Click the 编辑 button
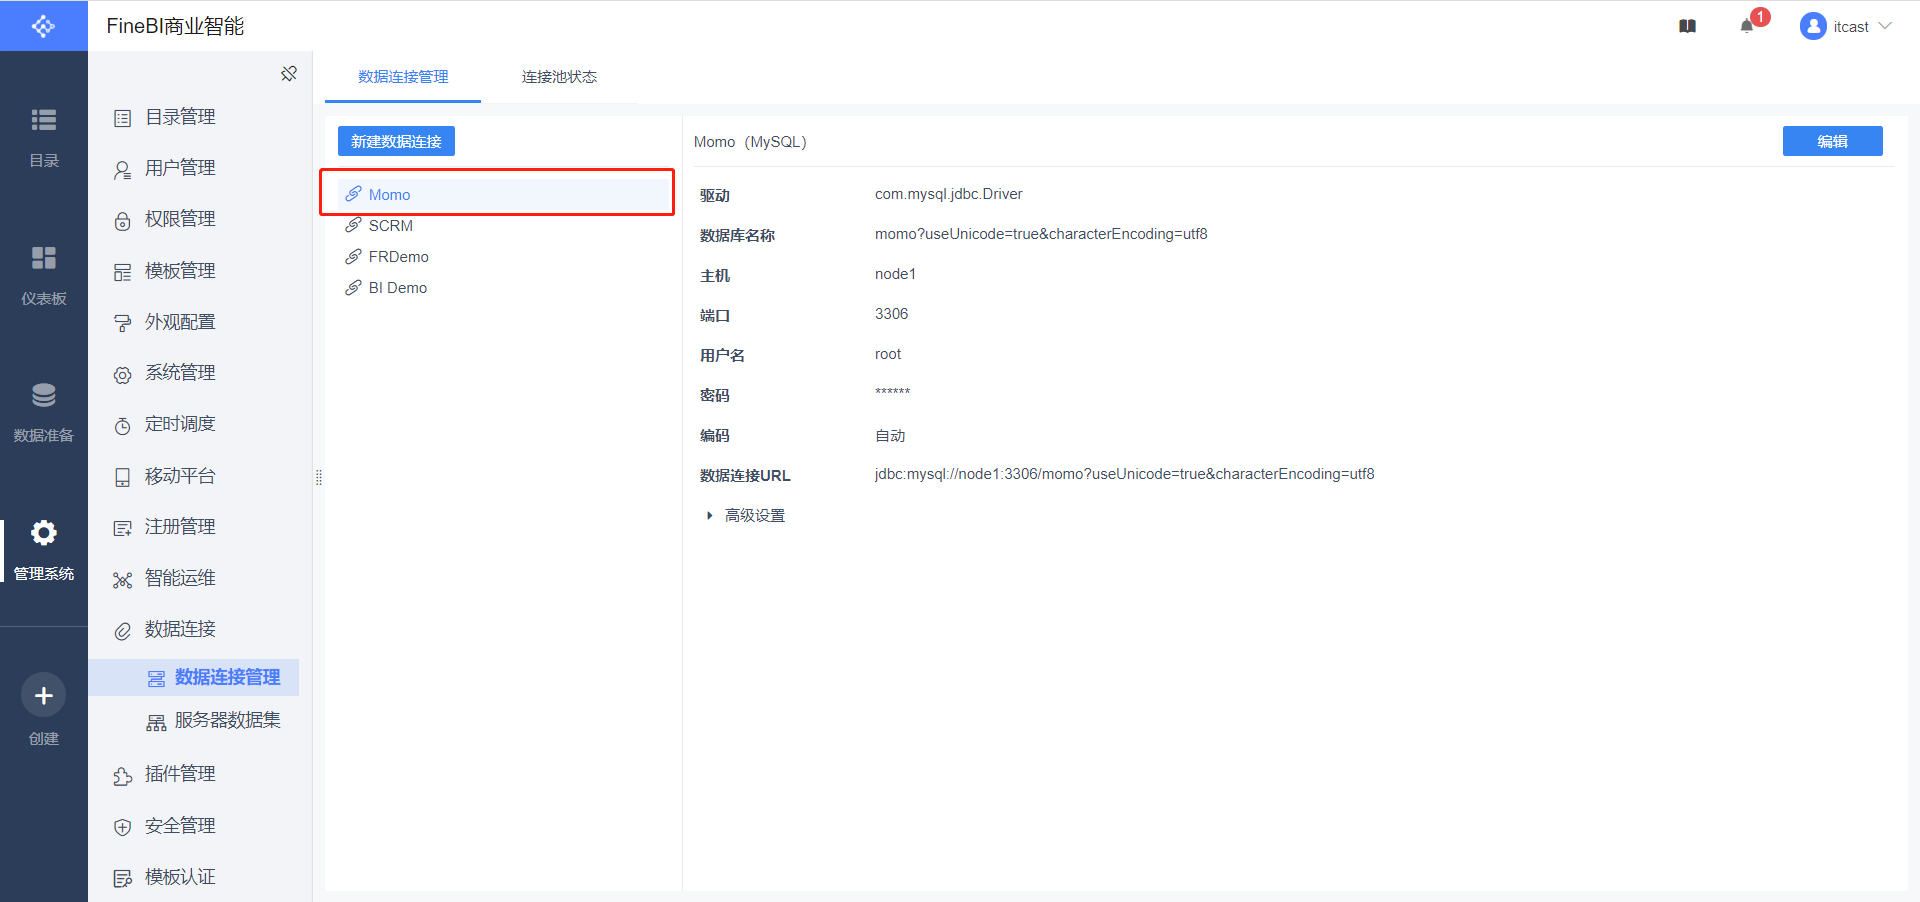1920x902 pixels. point(1832,141)
